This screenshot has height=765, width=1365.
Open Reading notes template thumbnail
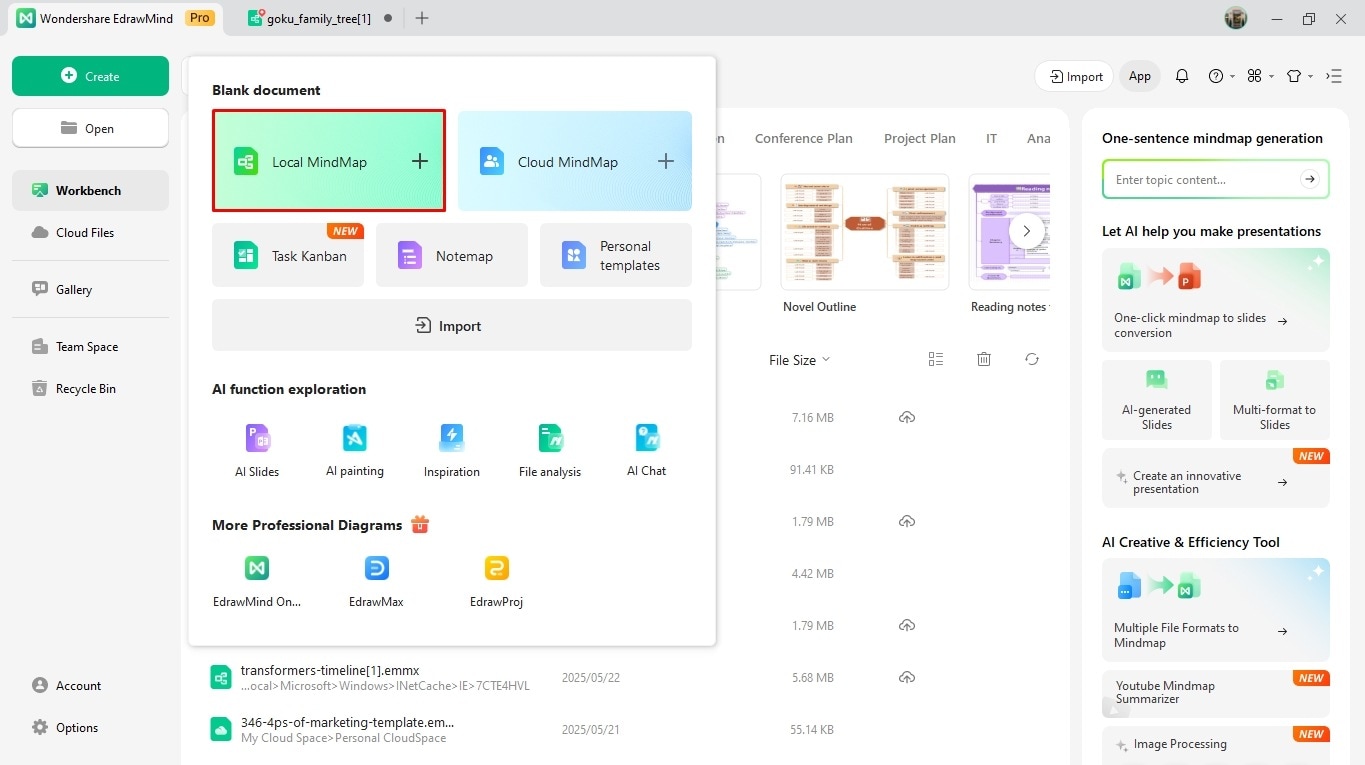1009,232
